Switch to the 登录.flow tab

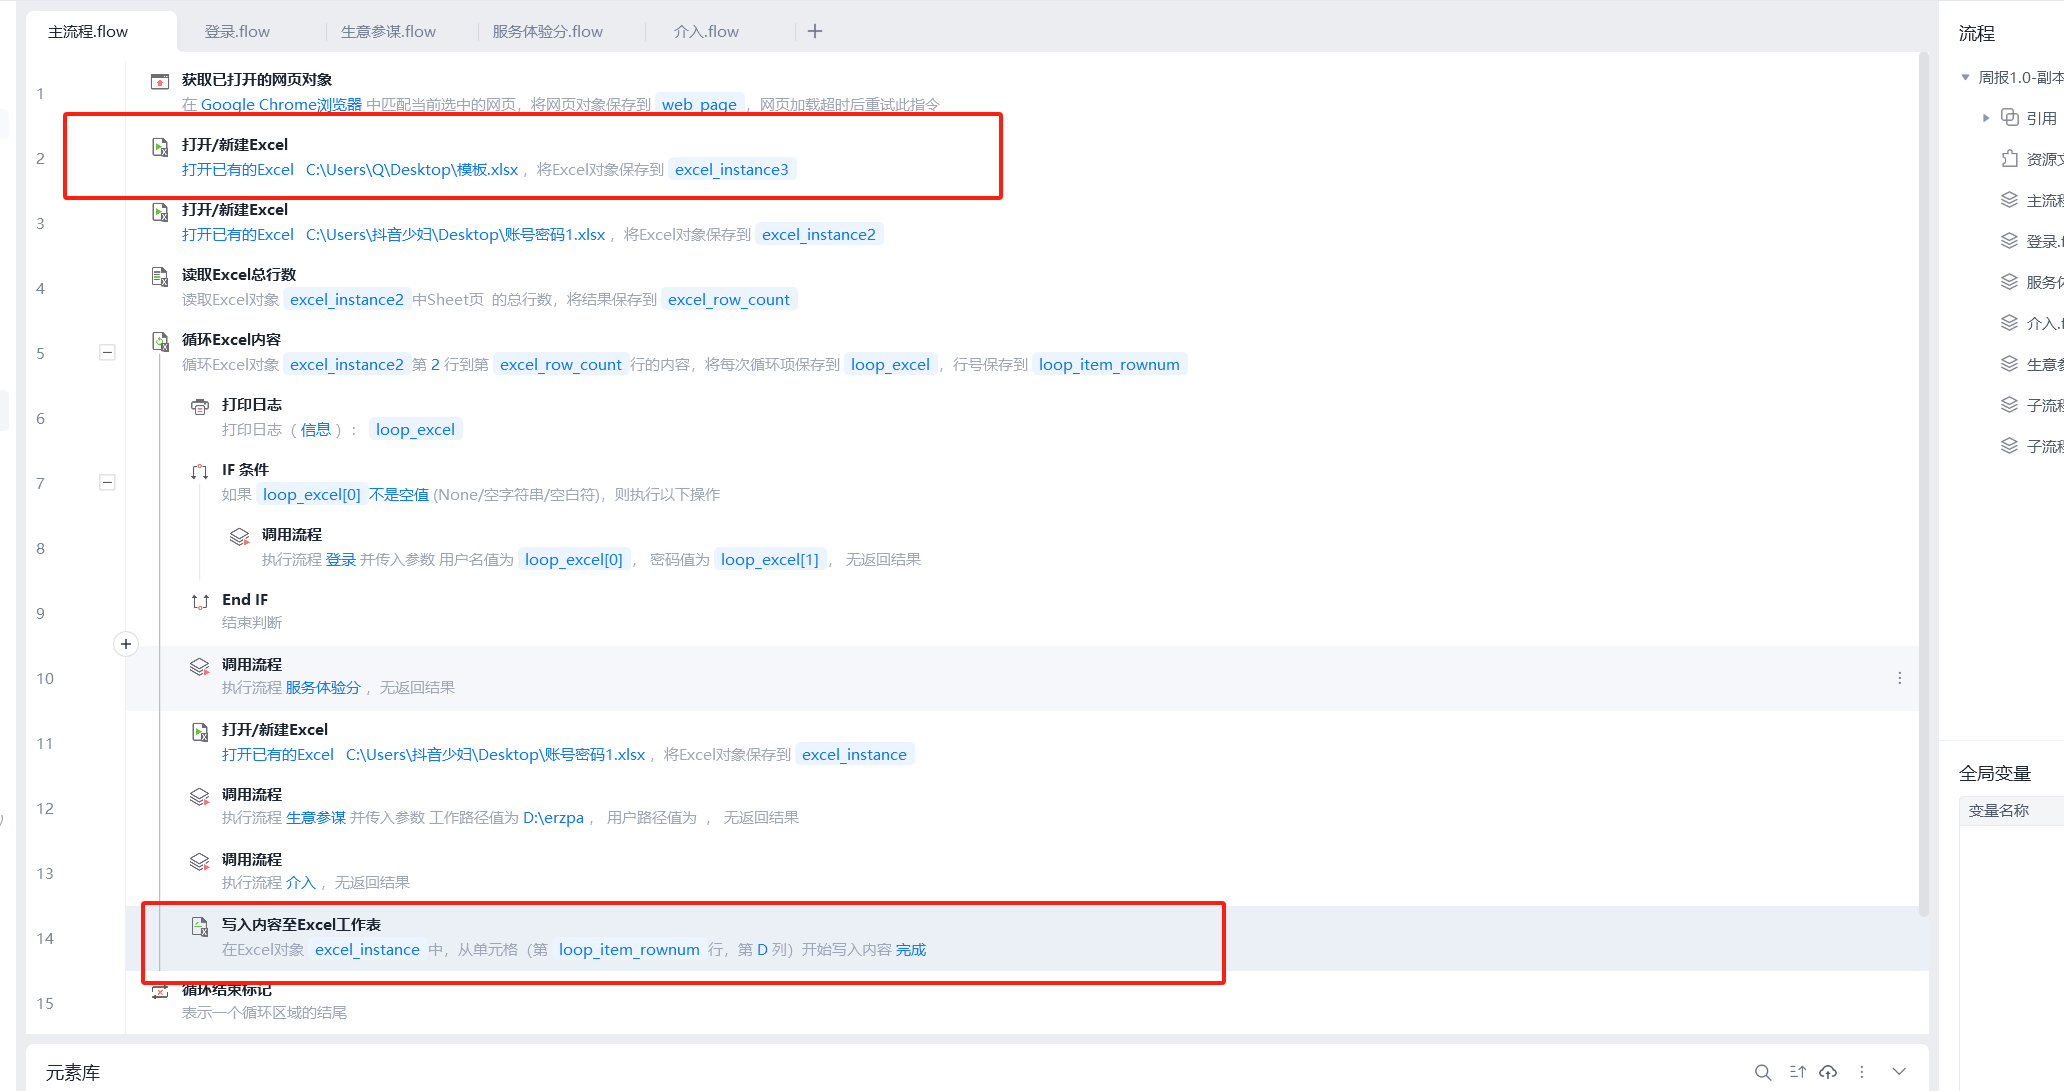(237, 31)
